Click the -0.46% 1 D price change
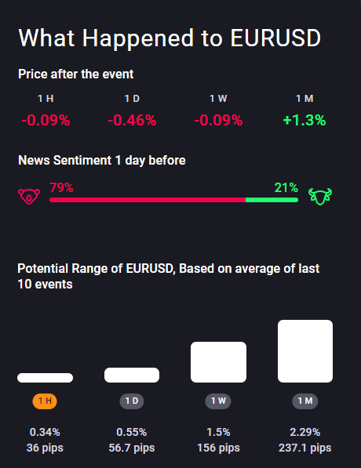This screenshot has width=361, height=468. click(x=132, y=120)
